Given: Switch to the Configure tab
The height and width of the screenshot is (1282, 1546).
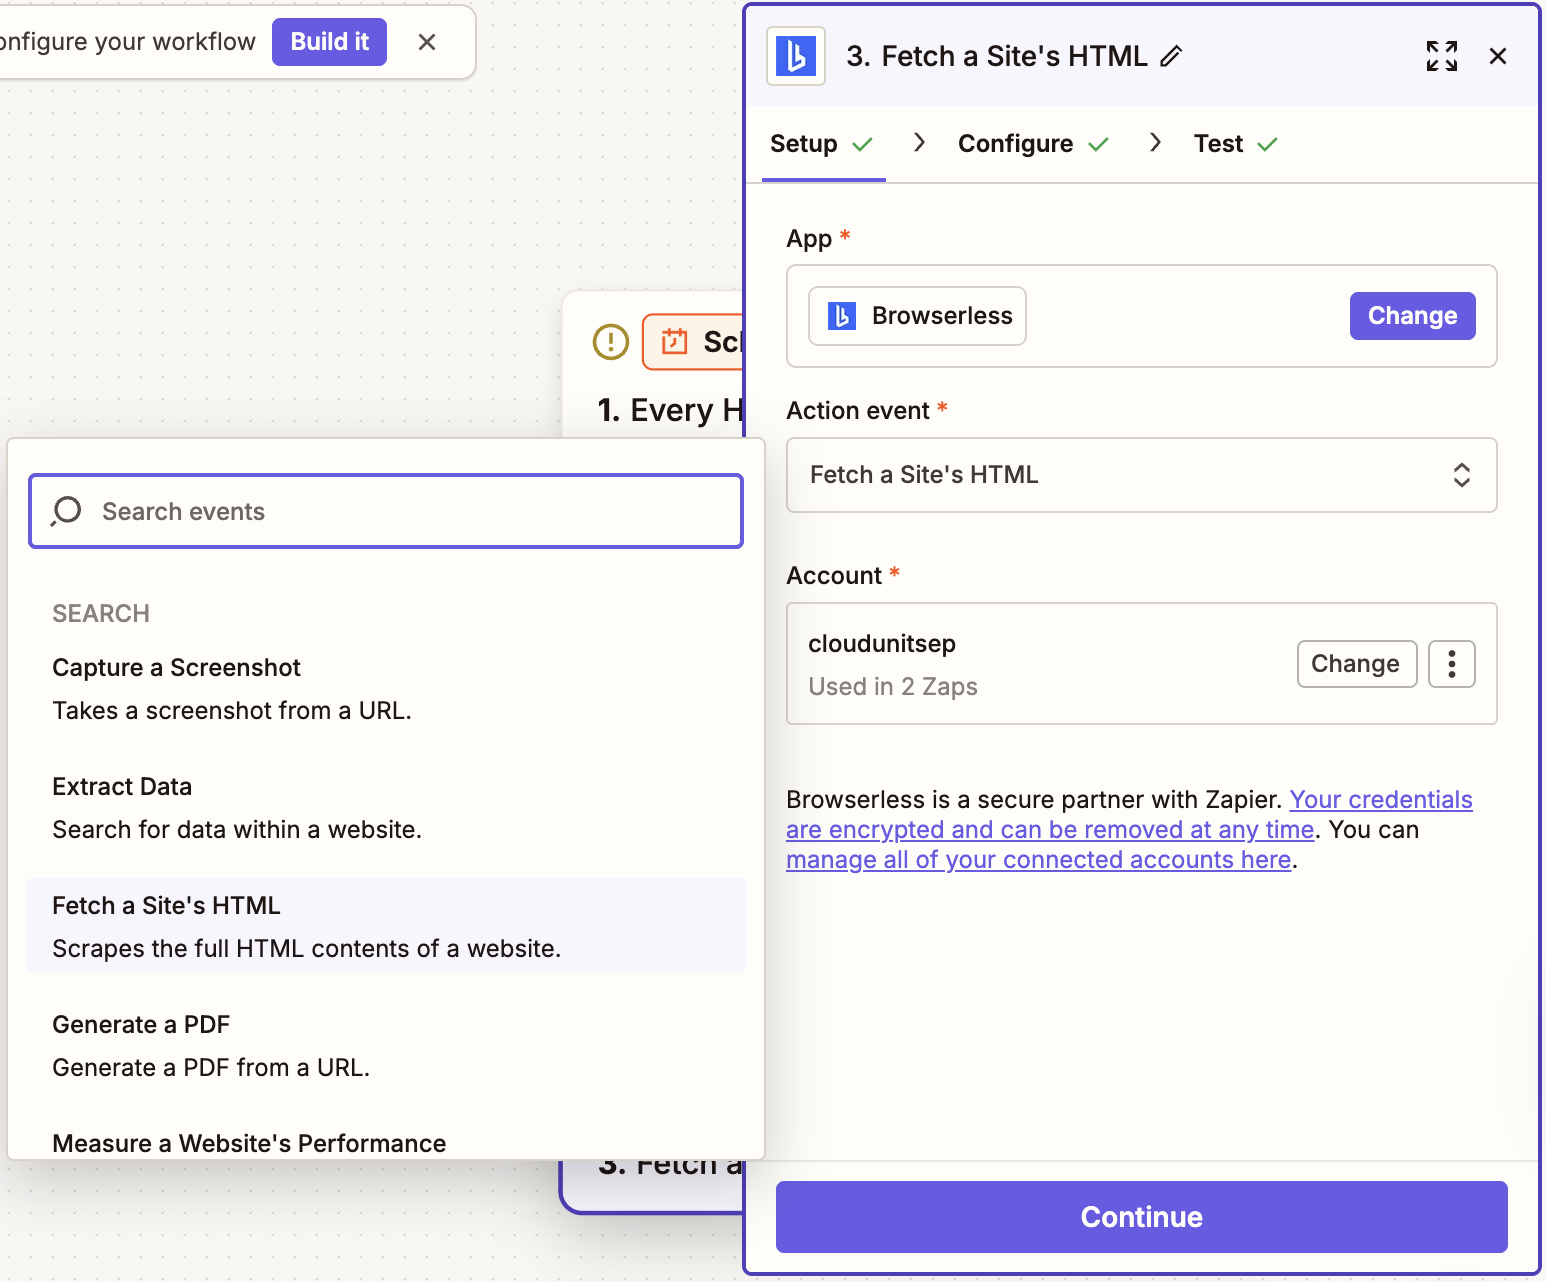Looking at the screenshot, I should coord(1016,143).
